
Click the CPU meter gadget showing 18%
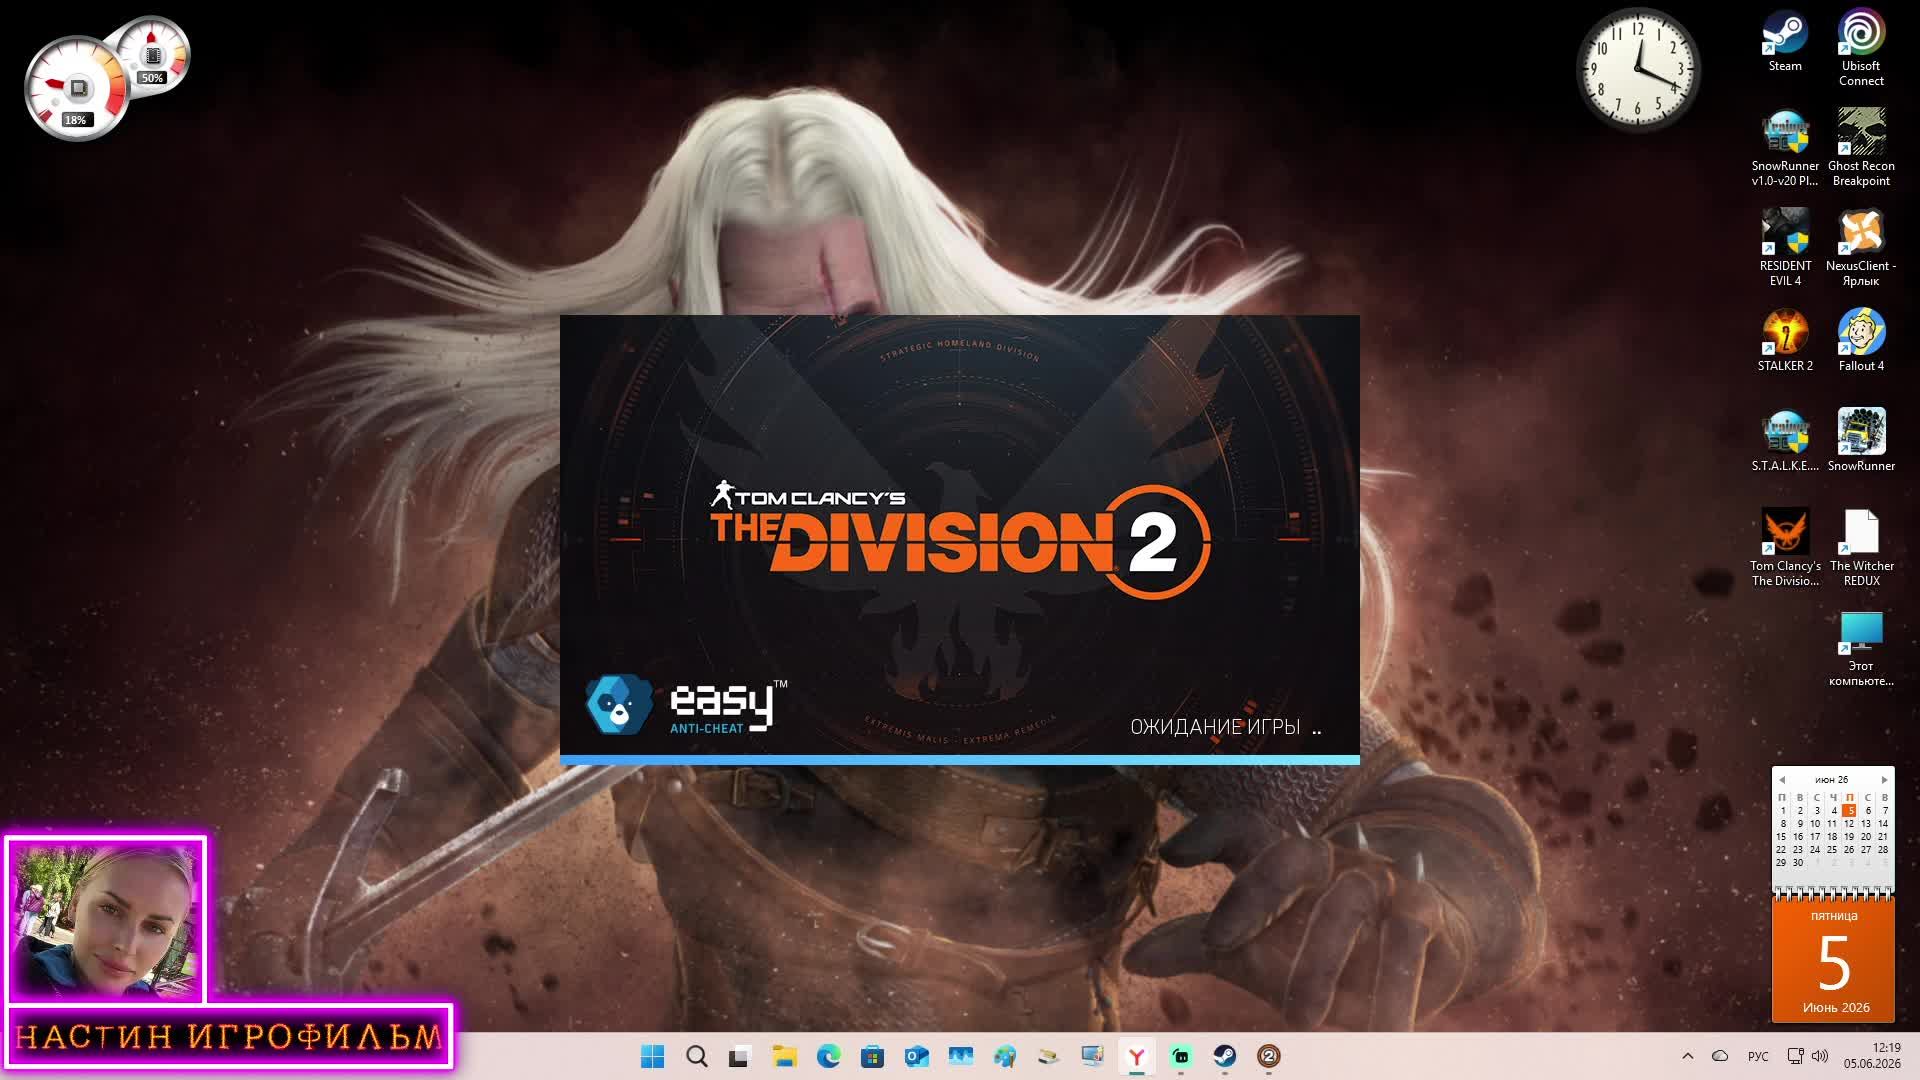tap(75, 88)
